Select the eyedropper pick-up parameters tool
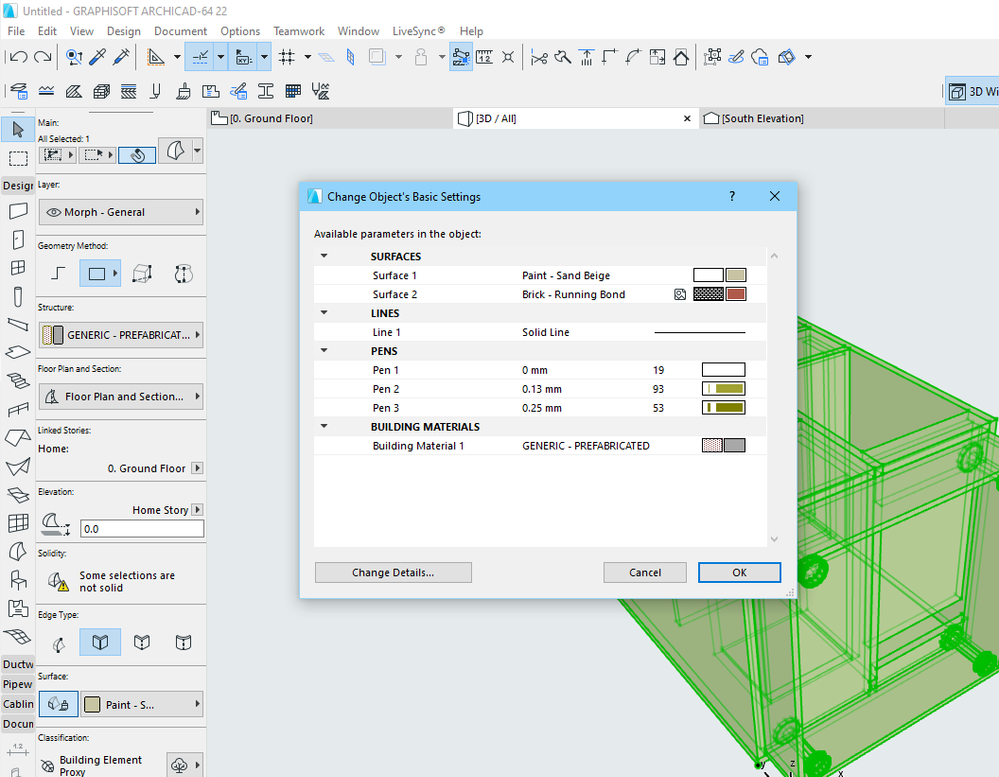Screen dimensions: 999x777 [x=98, y=57]
